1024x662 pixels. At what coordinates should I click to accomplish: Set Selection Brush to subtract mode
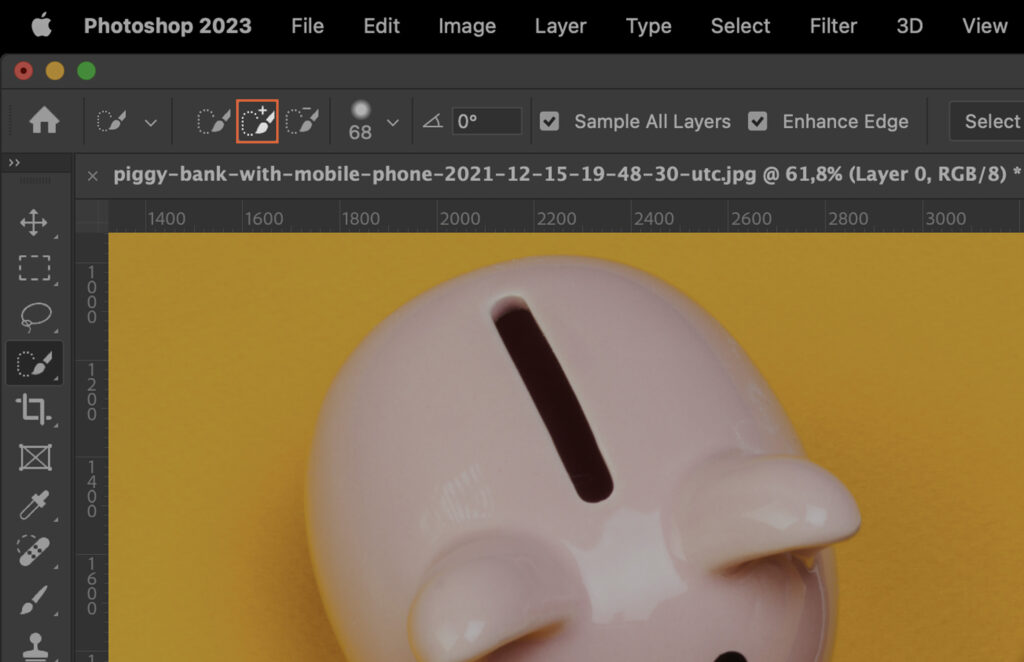(303, 121)
